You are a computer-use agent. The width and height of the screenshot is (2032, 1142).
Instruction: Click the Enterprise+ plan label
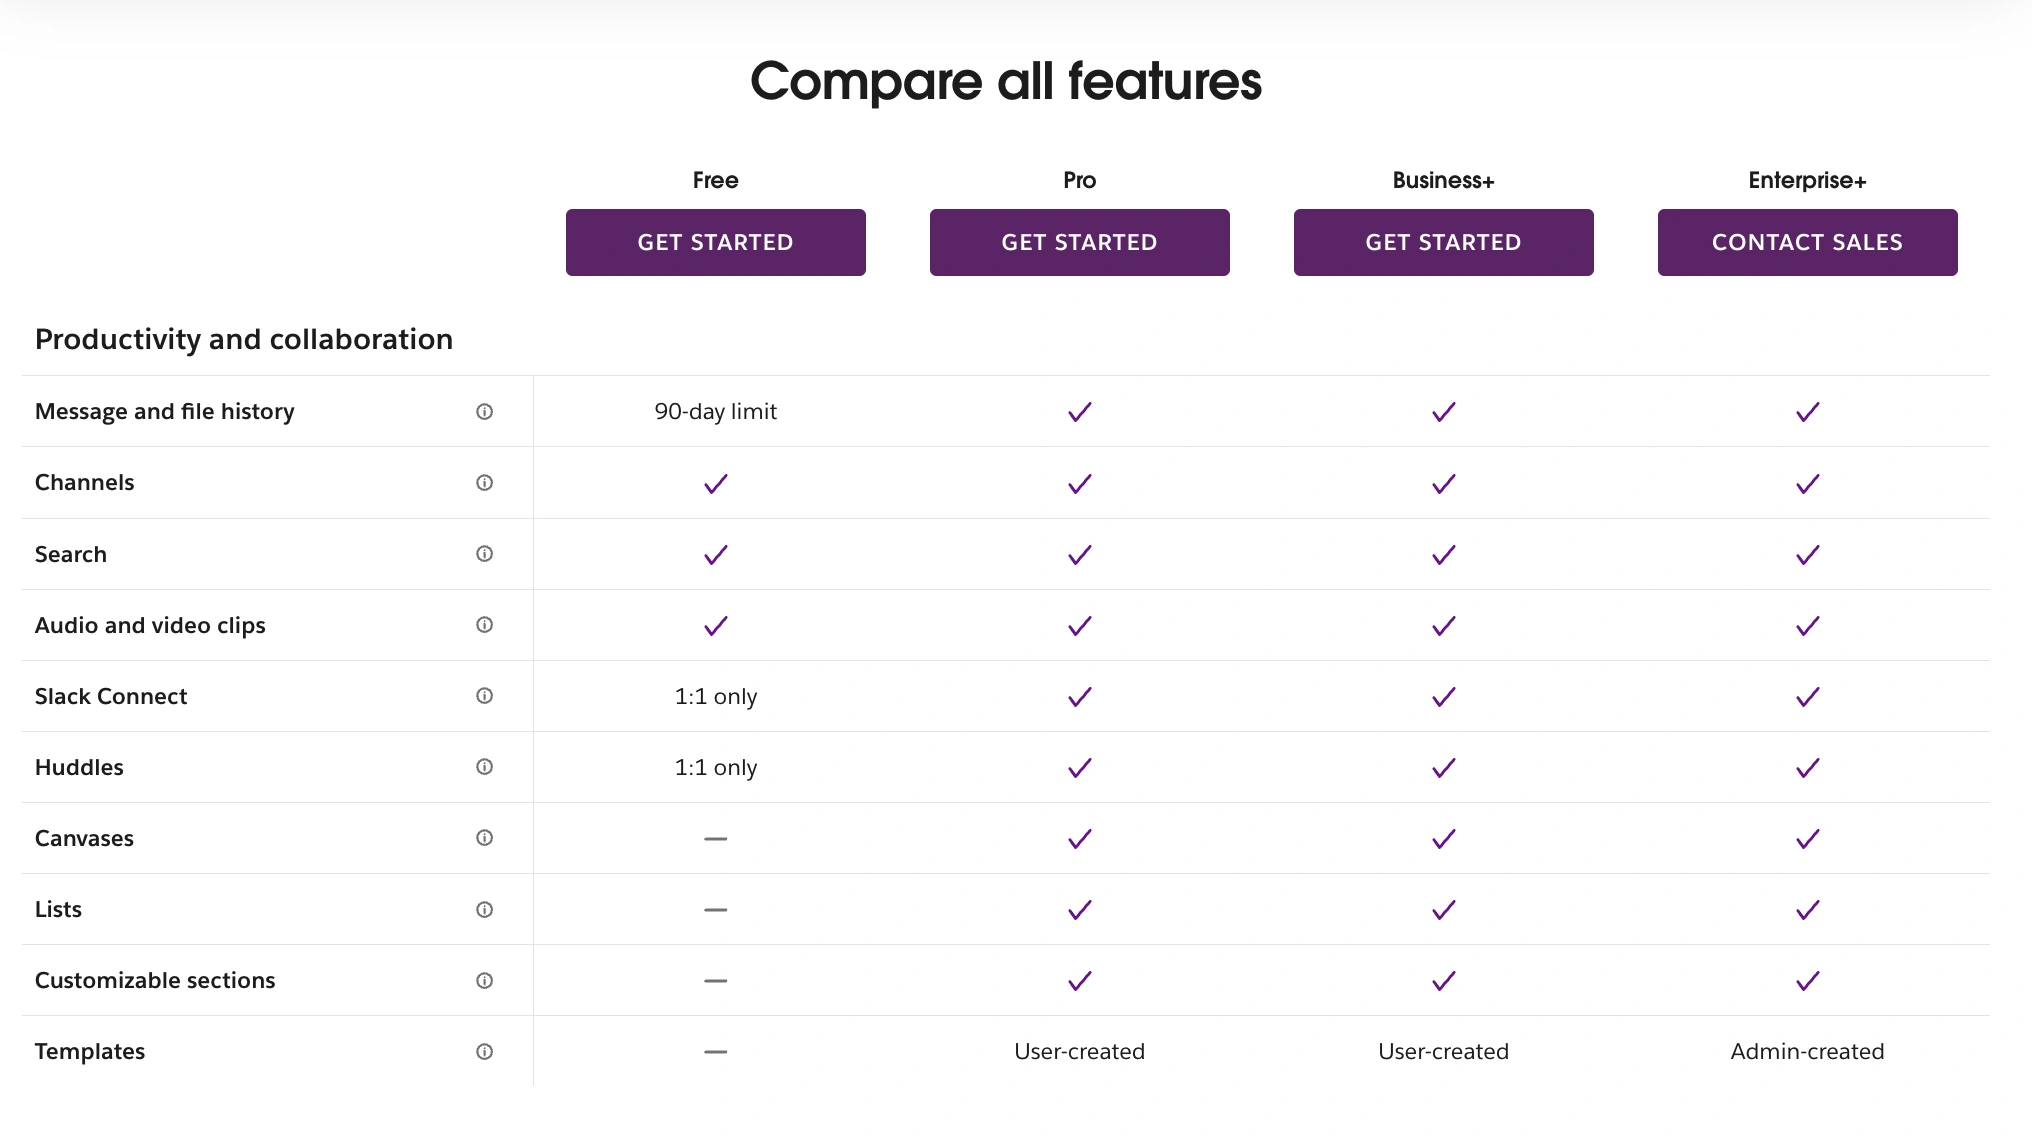click(1807, 180)
